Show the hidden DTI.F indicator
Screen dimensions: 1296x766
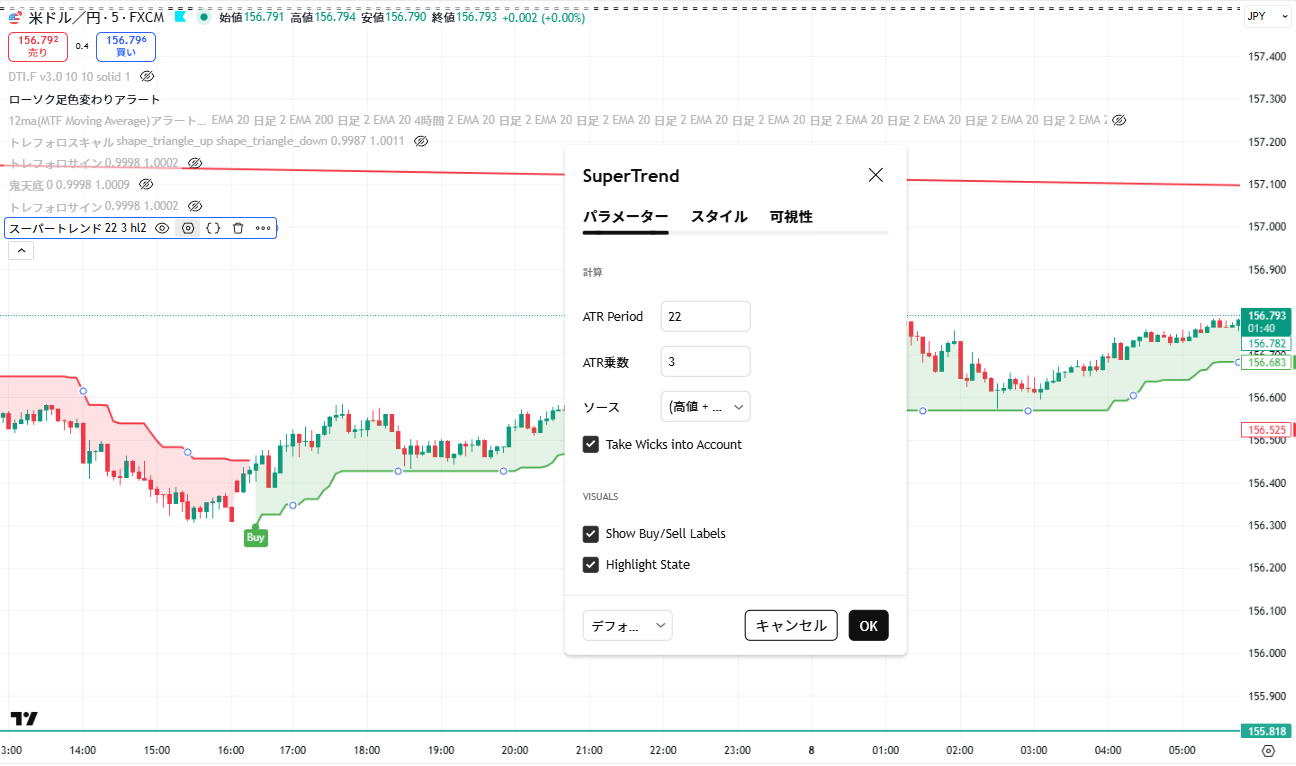click(147, 76)
